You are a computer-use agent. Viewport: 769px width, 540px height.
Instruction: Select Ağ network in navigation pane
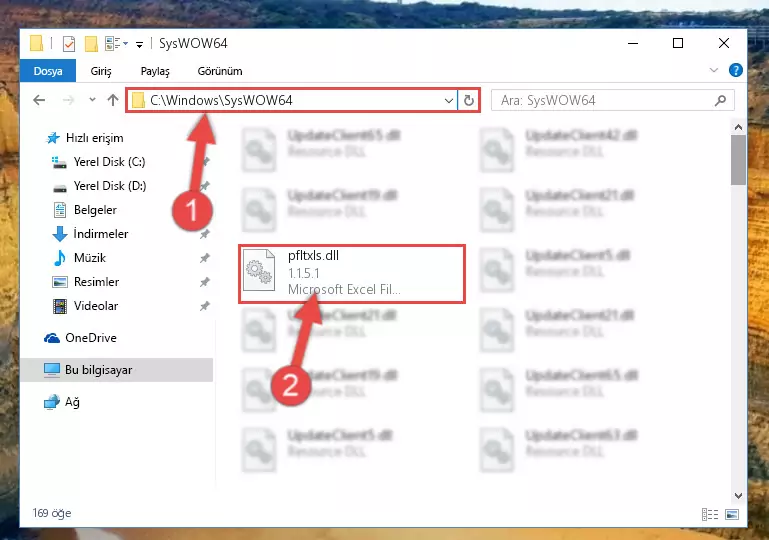[72, 402]
